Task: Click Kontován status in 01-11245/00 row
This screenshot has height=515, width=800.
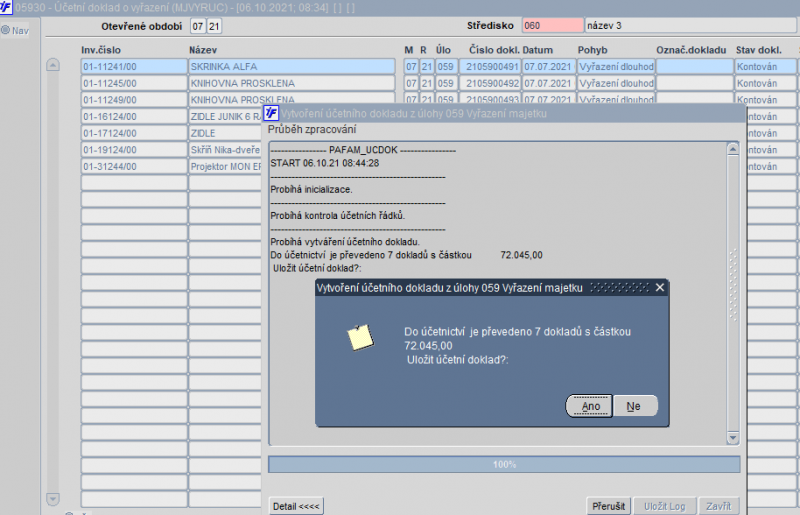Action: (x=765, y=83)
